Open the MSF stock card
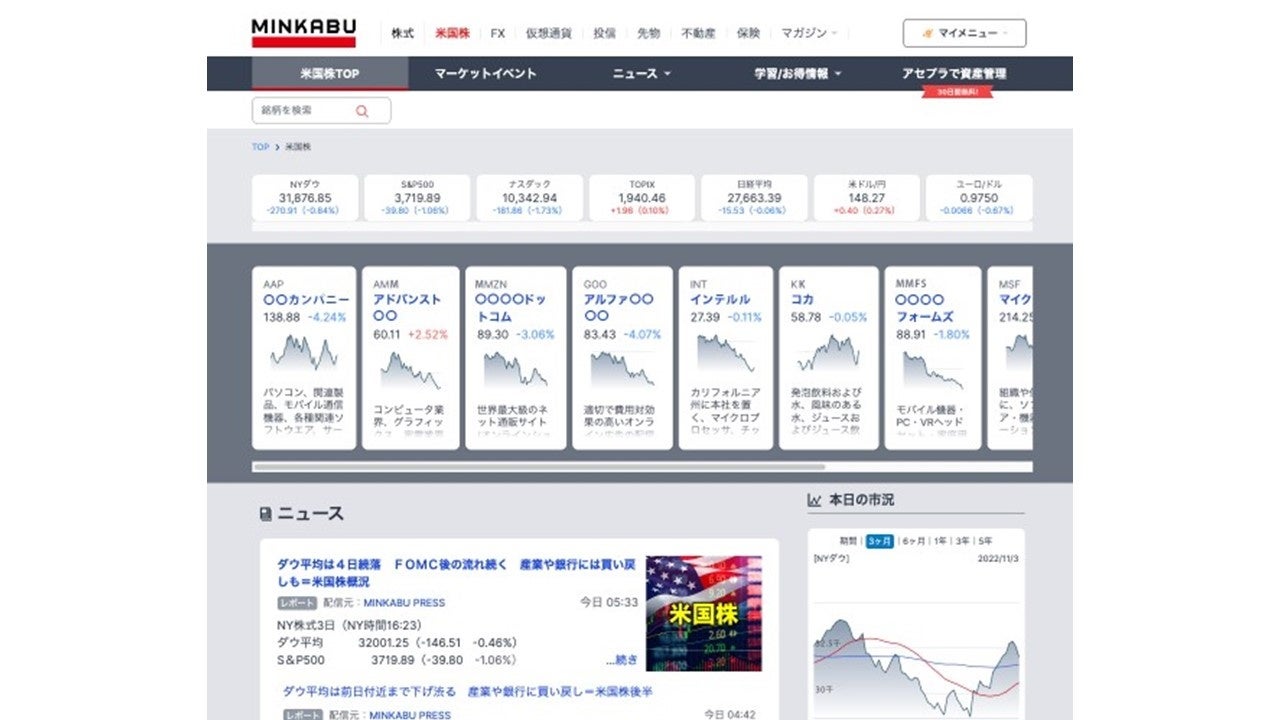This screenshot has width=1280, height=720. (x=1010, y=357)
